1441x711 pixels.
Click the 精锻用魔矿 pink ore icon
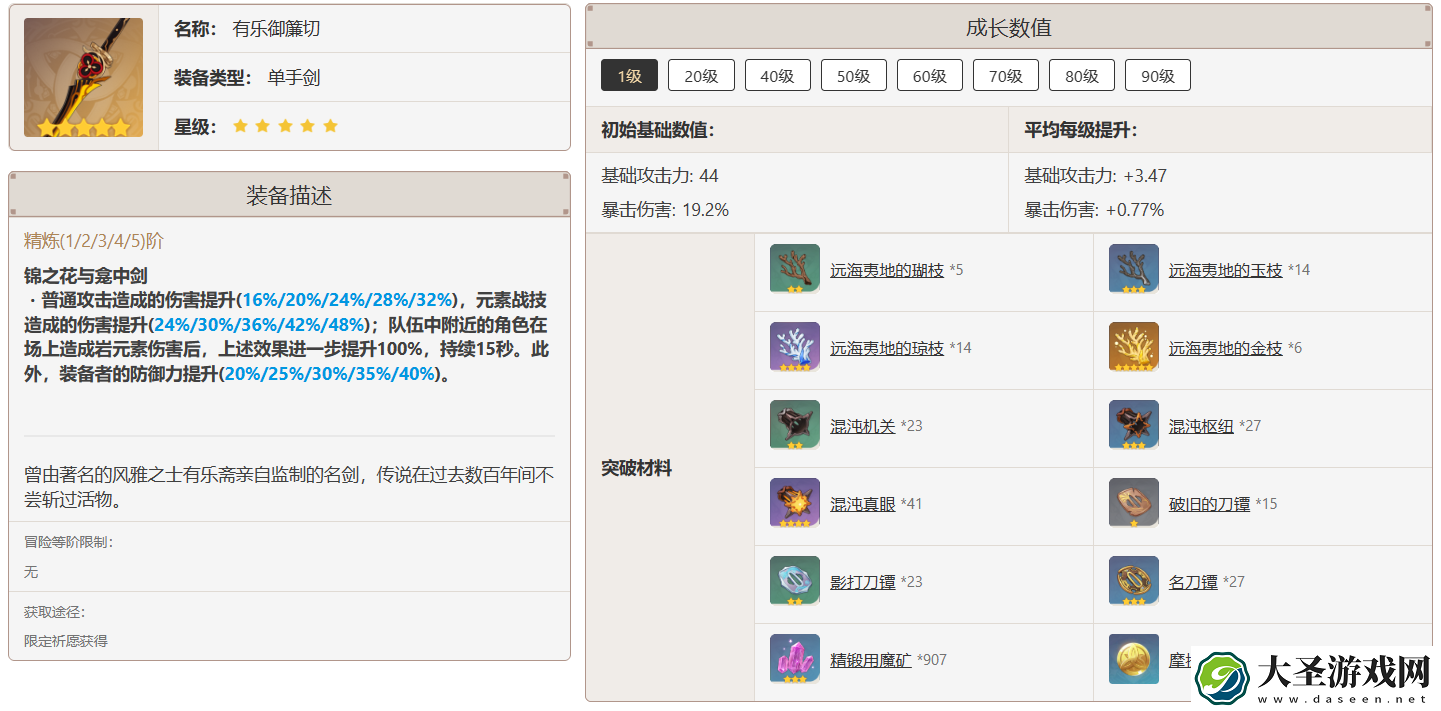(x=795, y=660)
